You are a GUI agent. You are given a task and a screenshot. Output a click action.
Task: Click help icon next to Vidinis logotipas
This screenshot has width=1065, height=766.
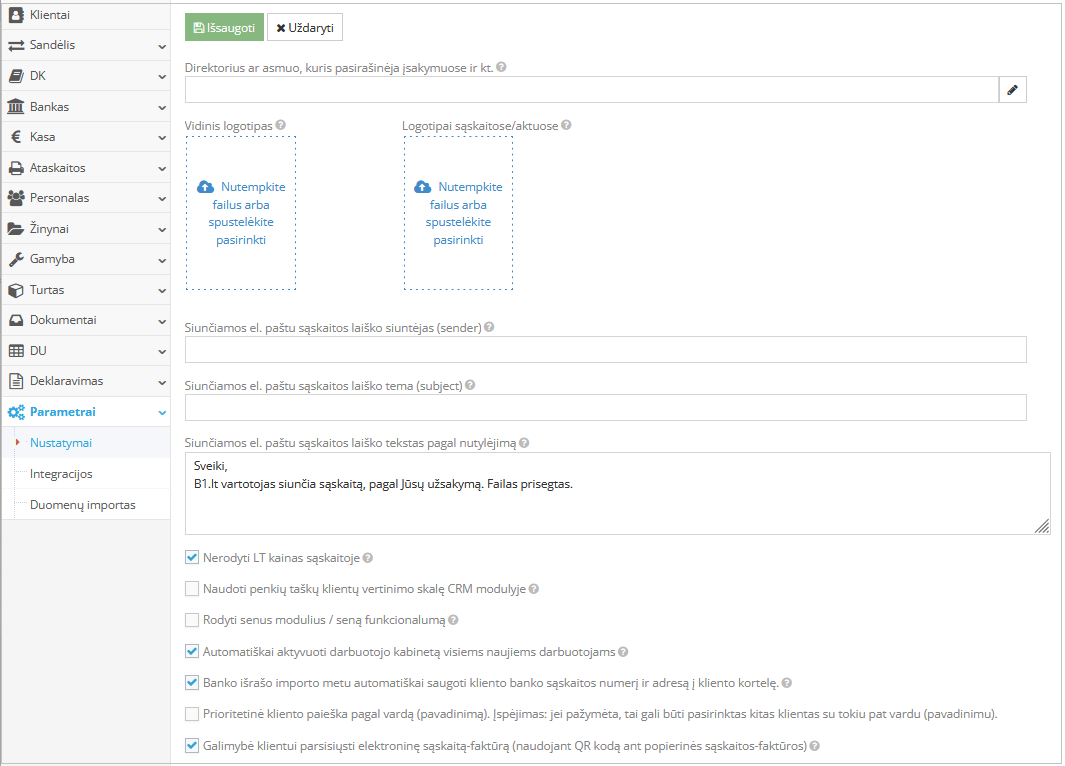(281, 126)
